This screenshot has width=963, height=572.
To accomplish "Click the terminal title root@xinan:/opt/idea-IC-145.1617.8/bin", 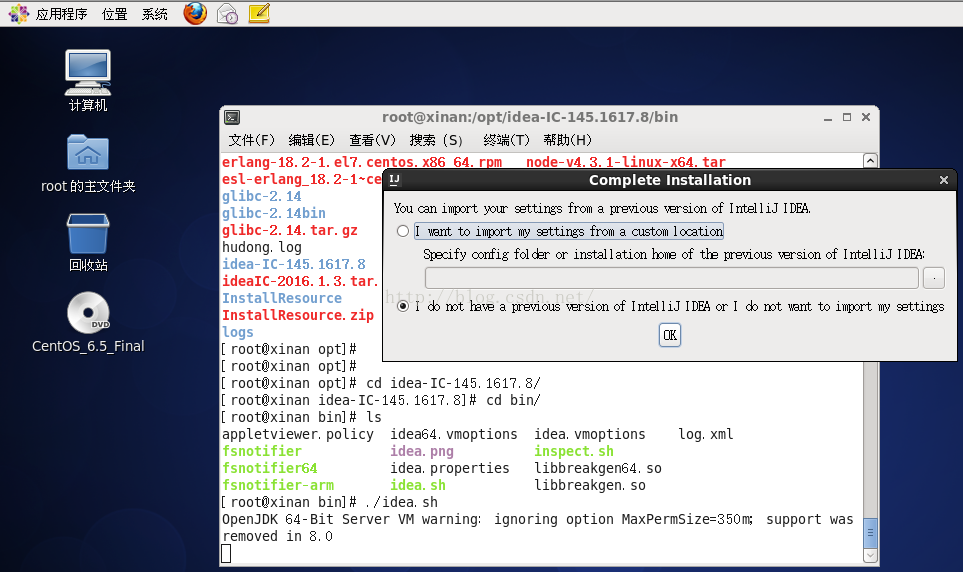I will click(530, 117).
